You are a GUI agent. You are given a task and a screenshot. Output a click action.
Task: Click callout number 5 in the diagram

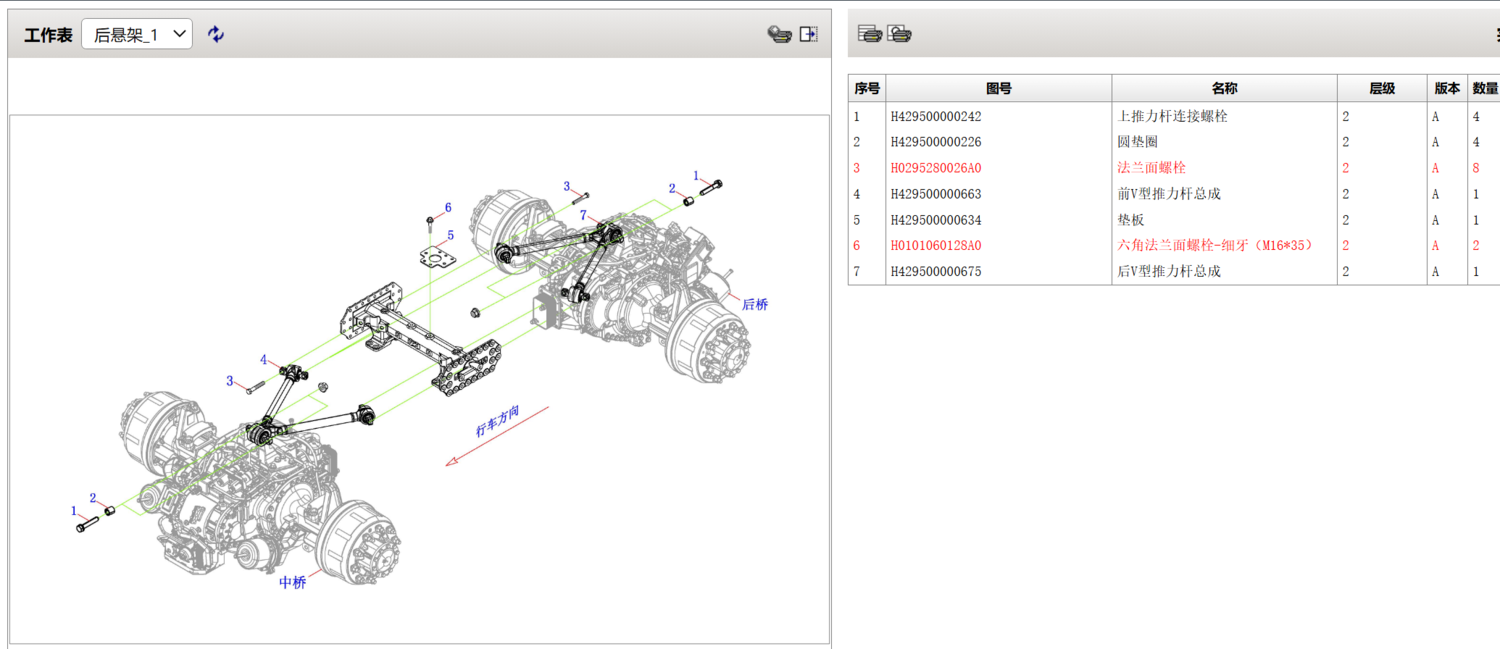(x=451, y=236)
